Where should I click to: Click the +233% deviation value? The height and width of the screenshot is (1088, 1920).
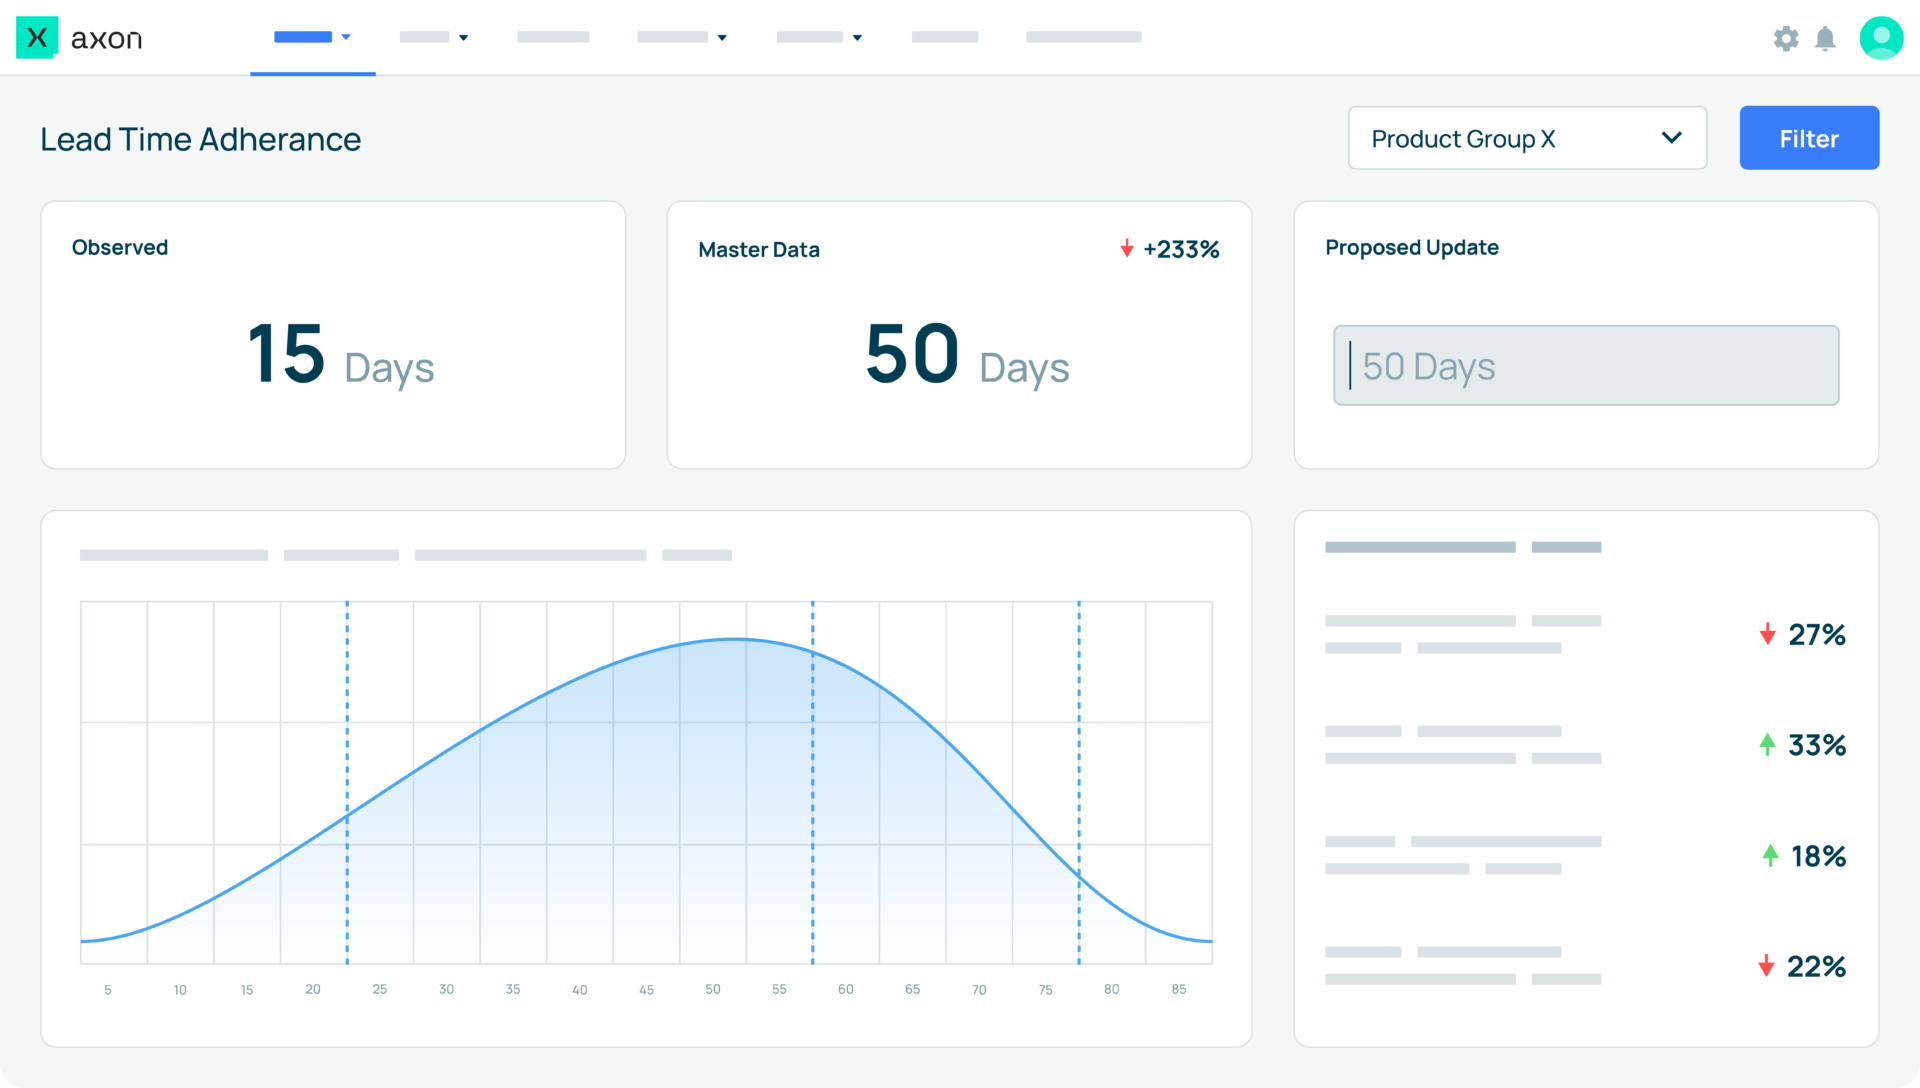[x=1181, y=249]
